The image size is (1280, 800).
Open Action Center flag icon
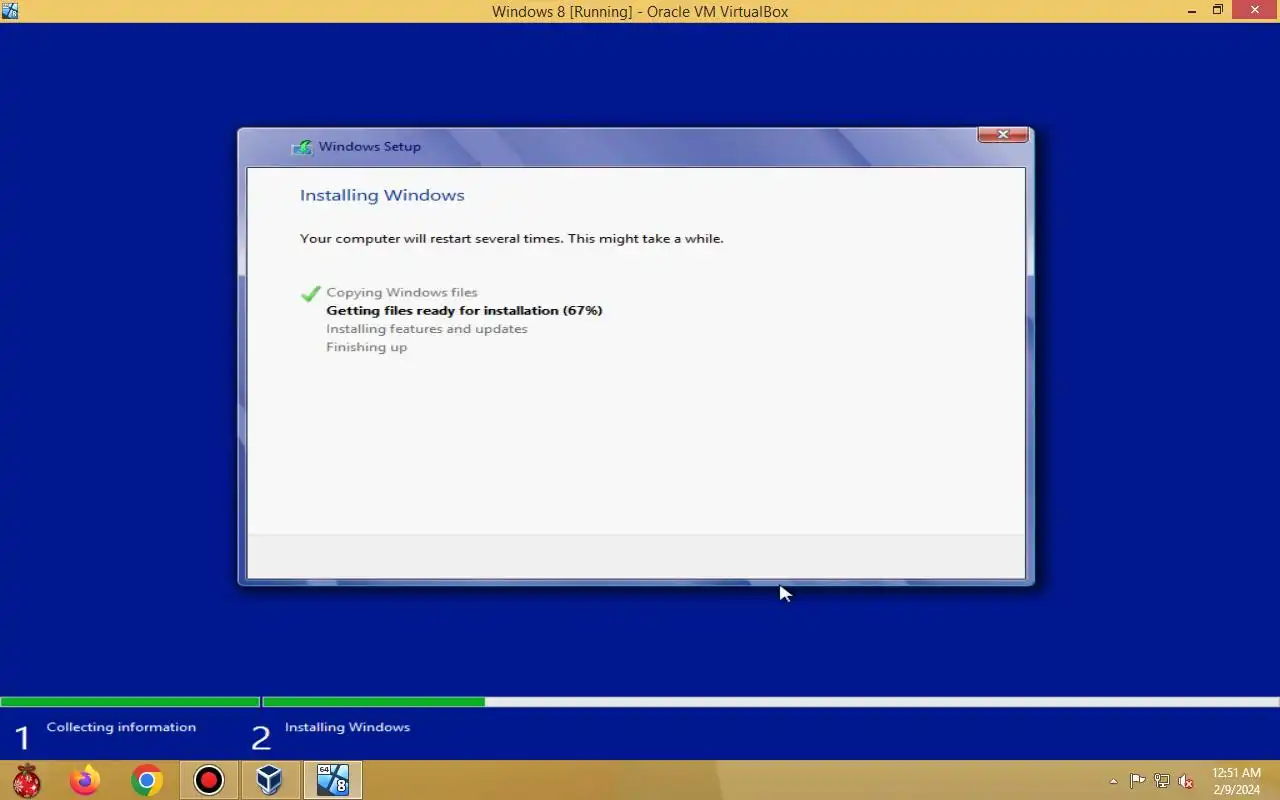pyautogui.click(x=1138, y=781)
